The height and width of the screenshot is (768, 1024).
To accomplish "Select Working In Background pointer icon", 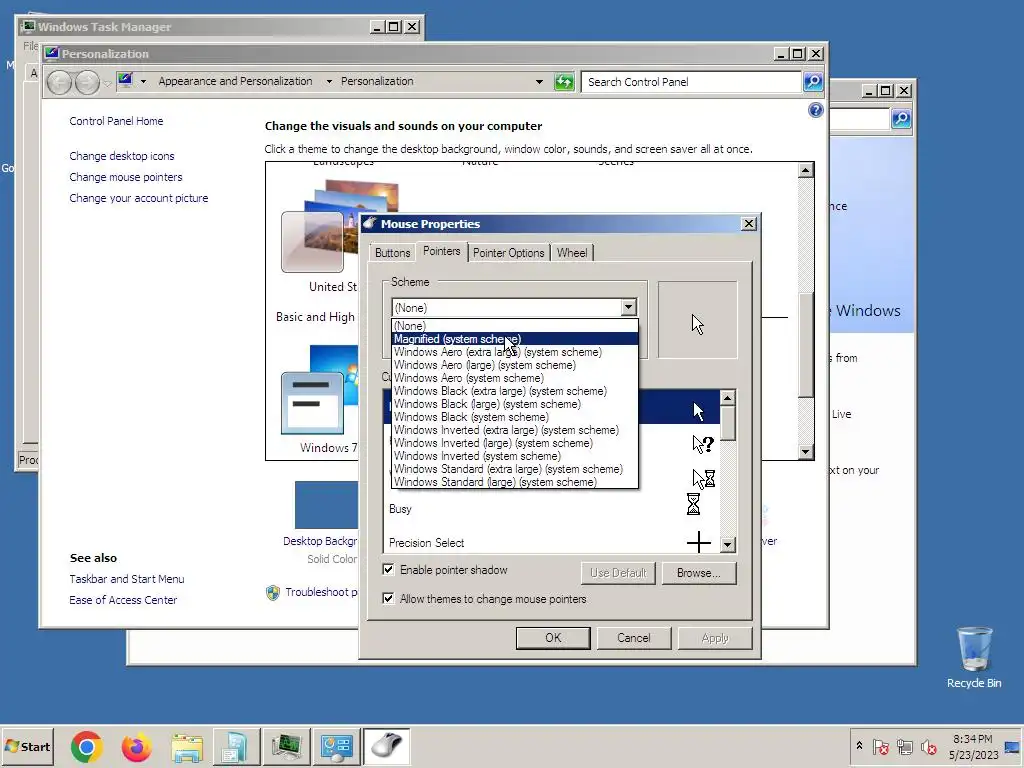I will tap(703, 478).
